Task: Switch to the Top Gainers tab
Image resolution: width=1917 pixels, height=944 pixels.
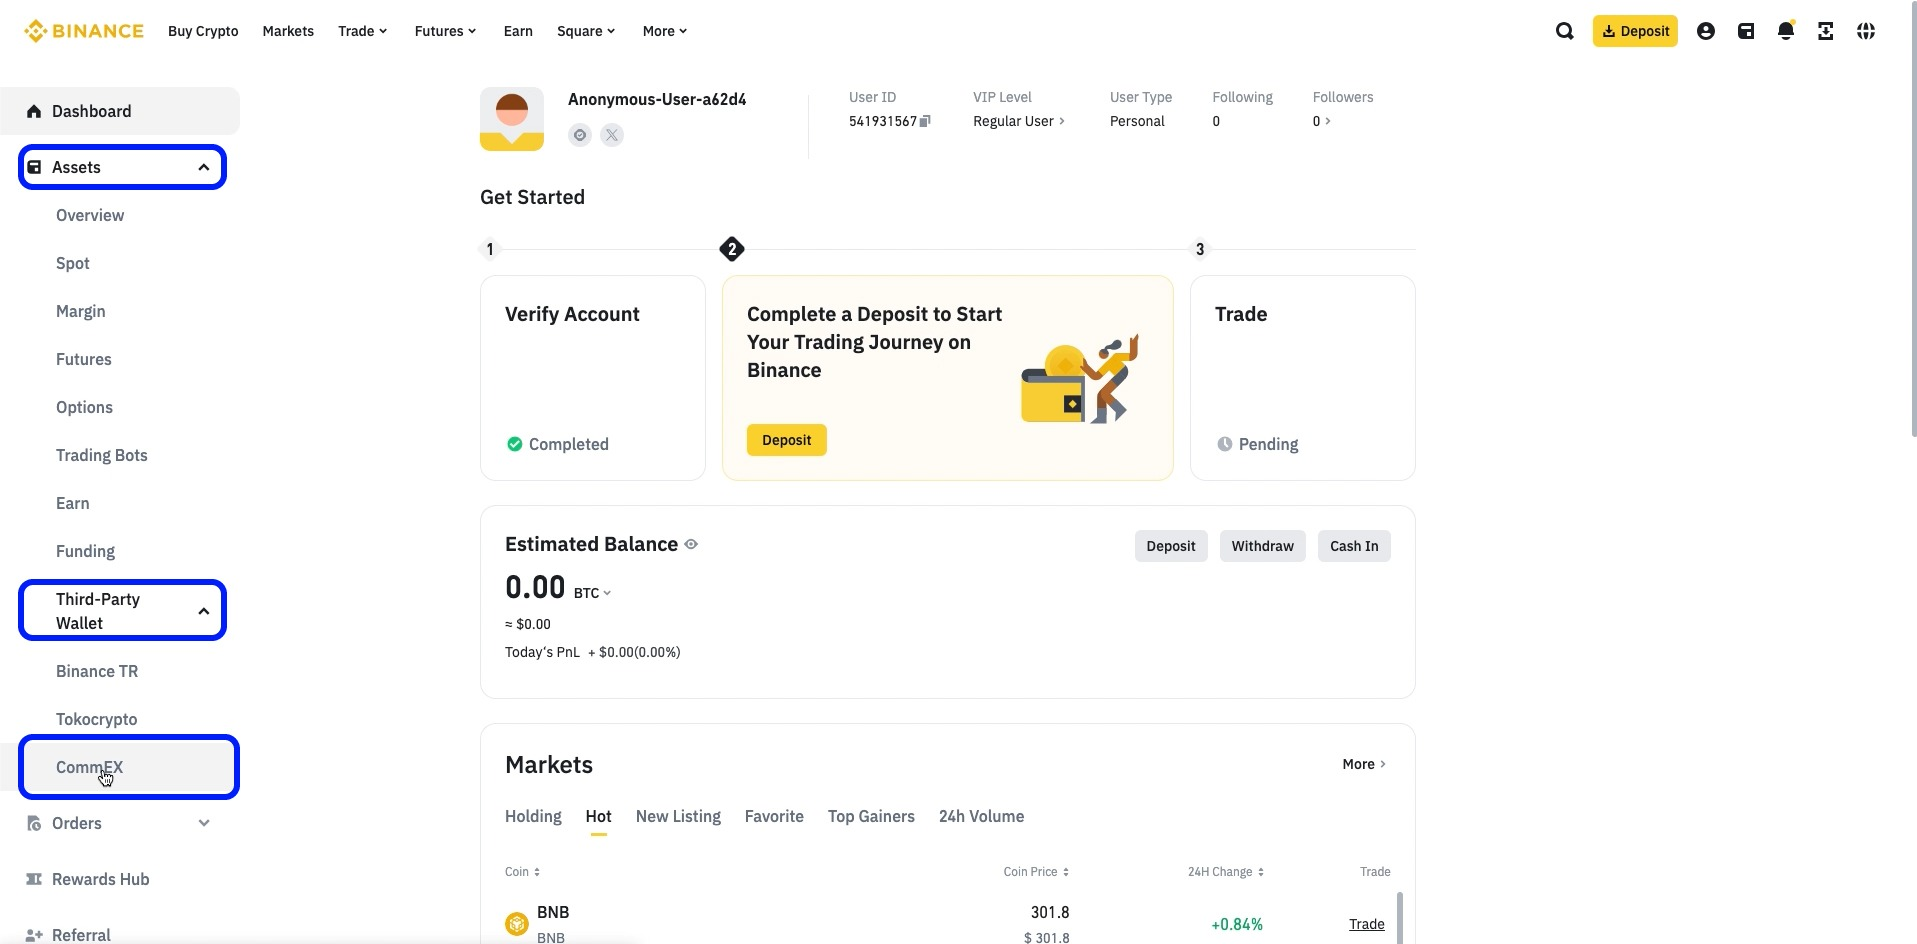Action: click(x=871, y=816)
